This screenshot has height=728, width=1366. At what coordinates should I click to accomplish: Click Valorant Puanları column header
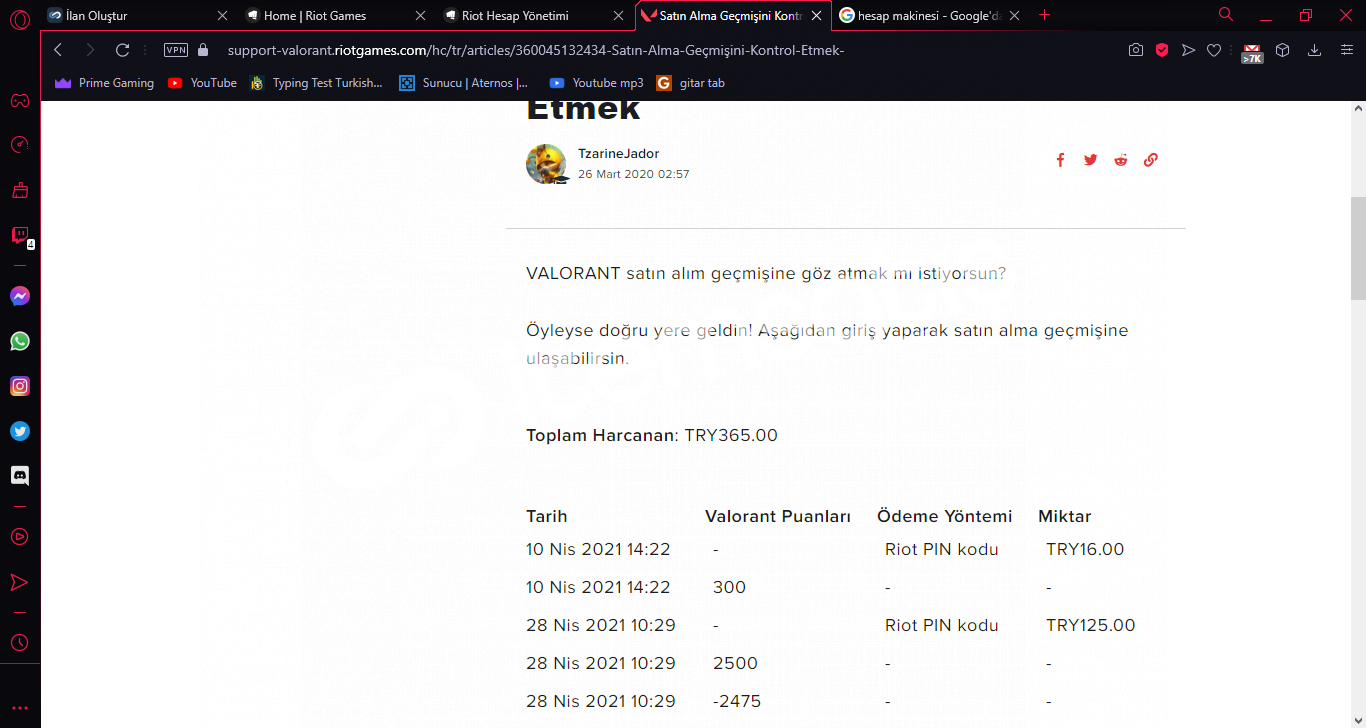pyautogui.click(x=778, y=517)
